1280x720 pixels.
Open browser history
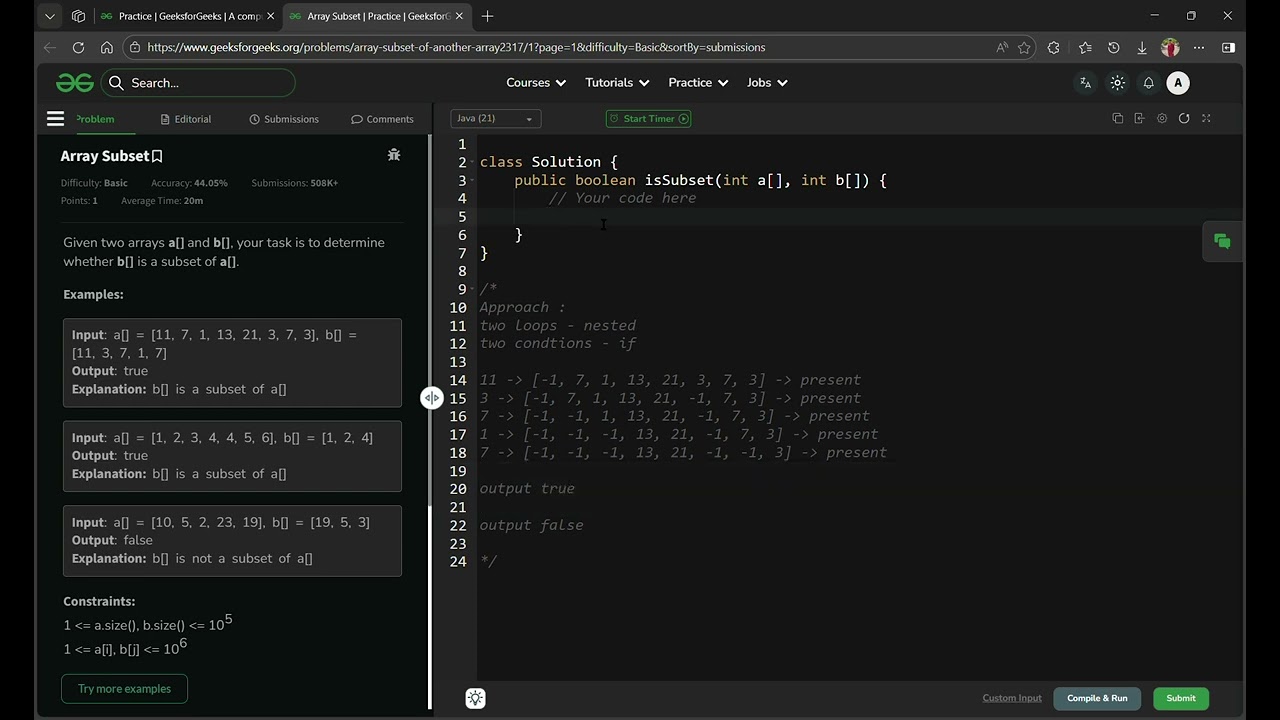click(1113, 47)
